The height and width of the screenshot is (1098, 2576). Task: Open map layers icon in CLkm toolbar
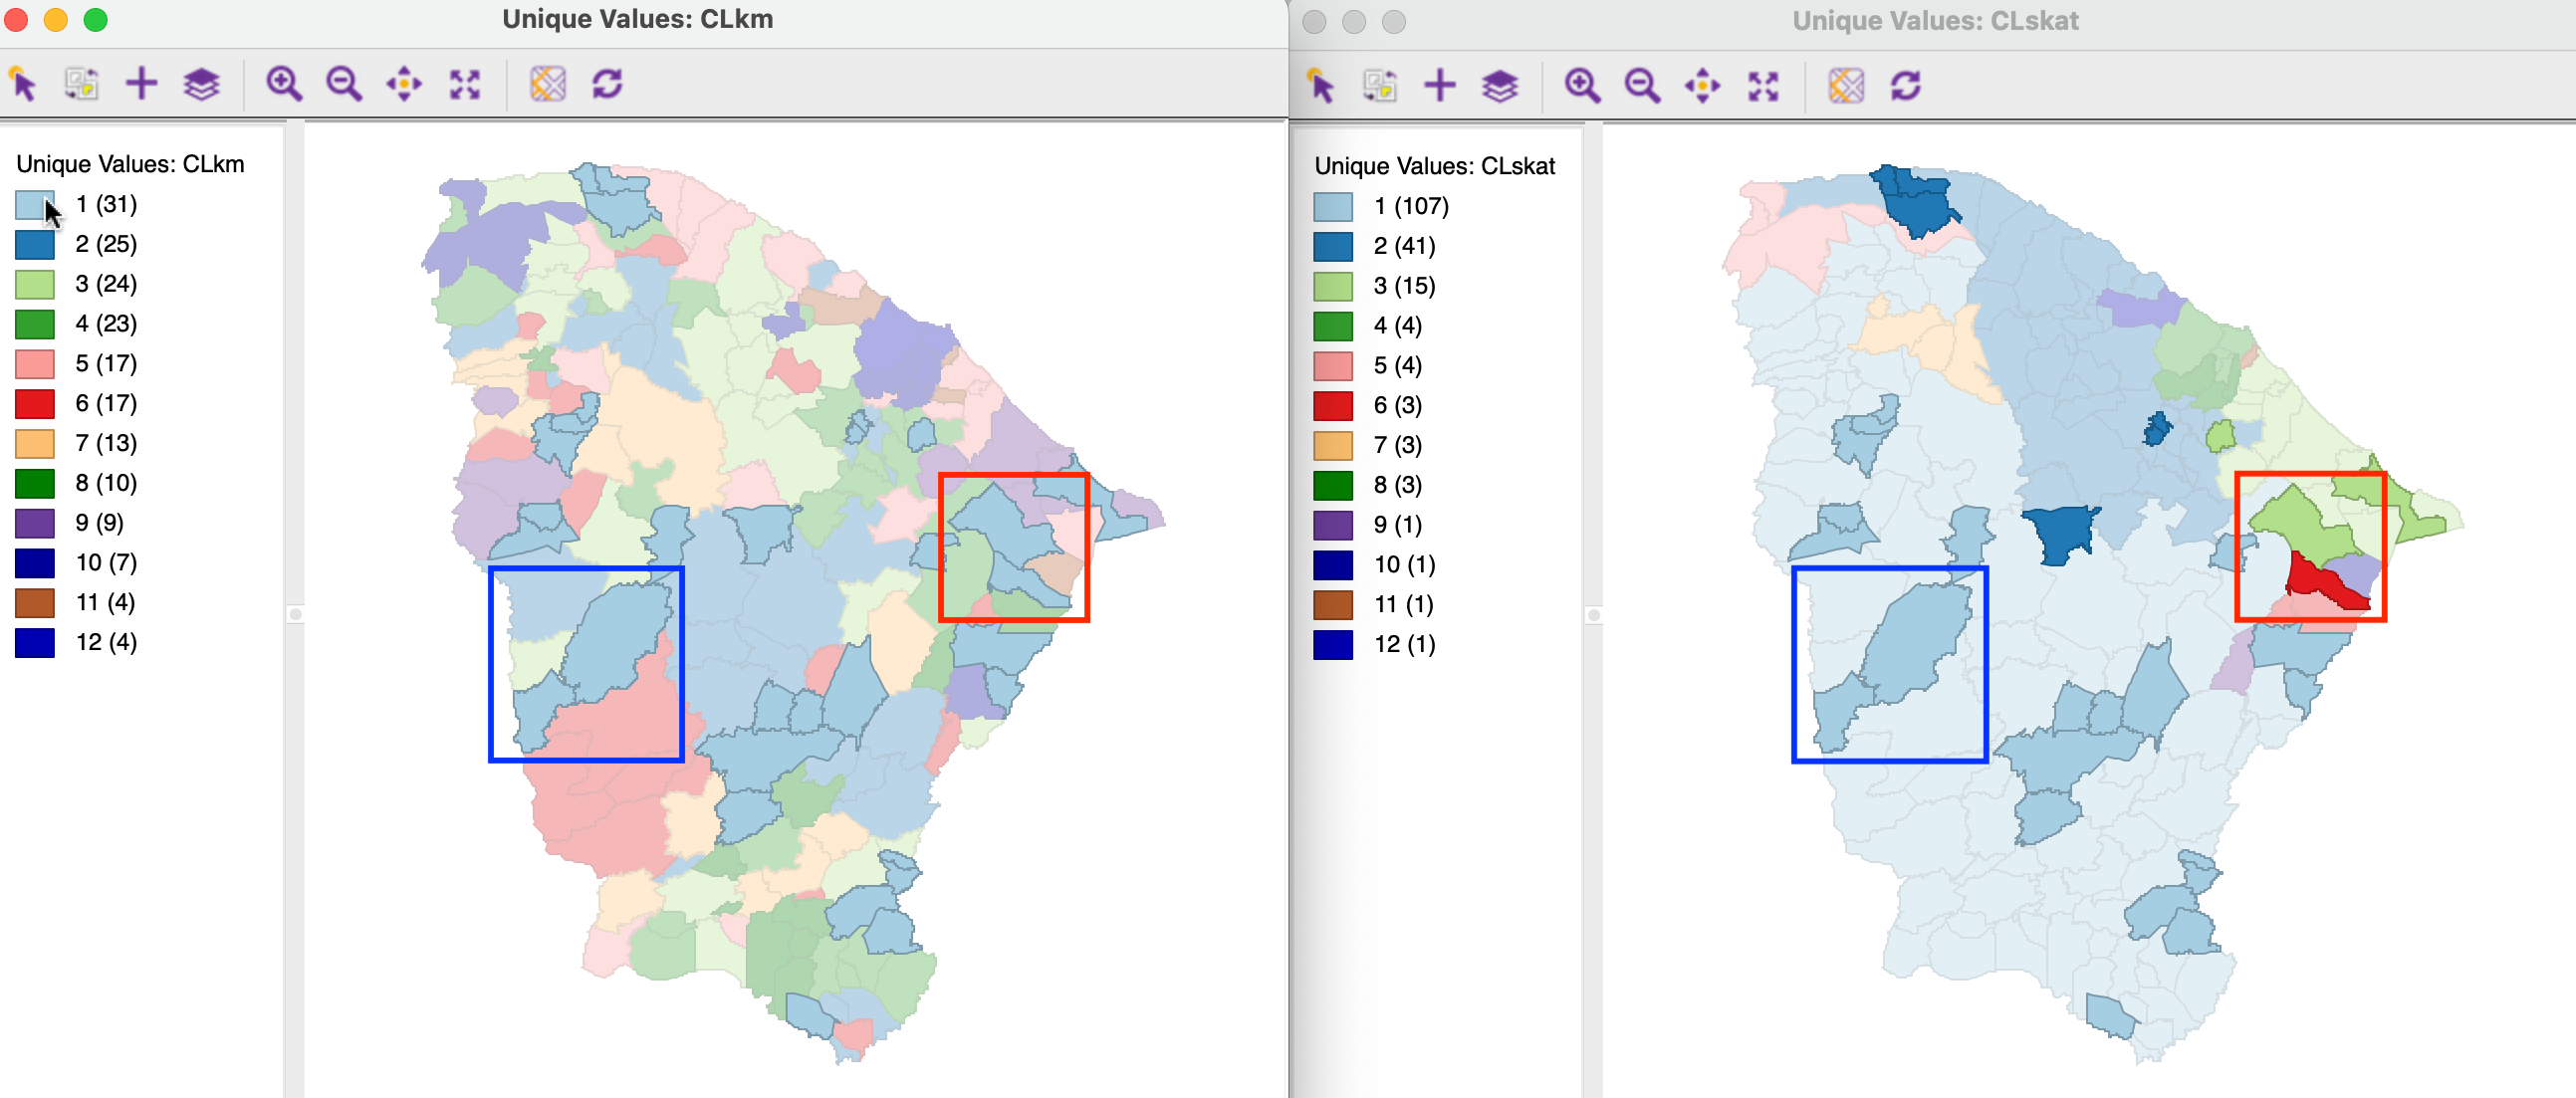coord(201,84)
